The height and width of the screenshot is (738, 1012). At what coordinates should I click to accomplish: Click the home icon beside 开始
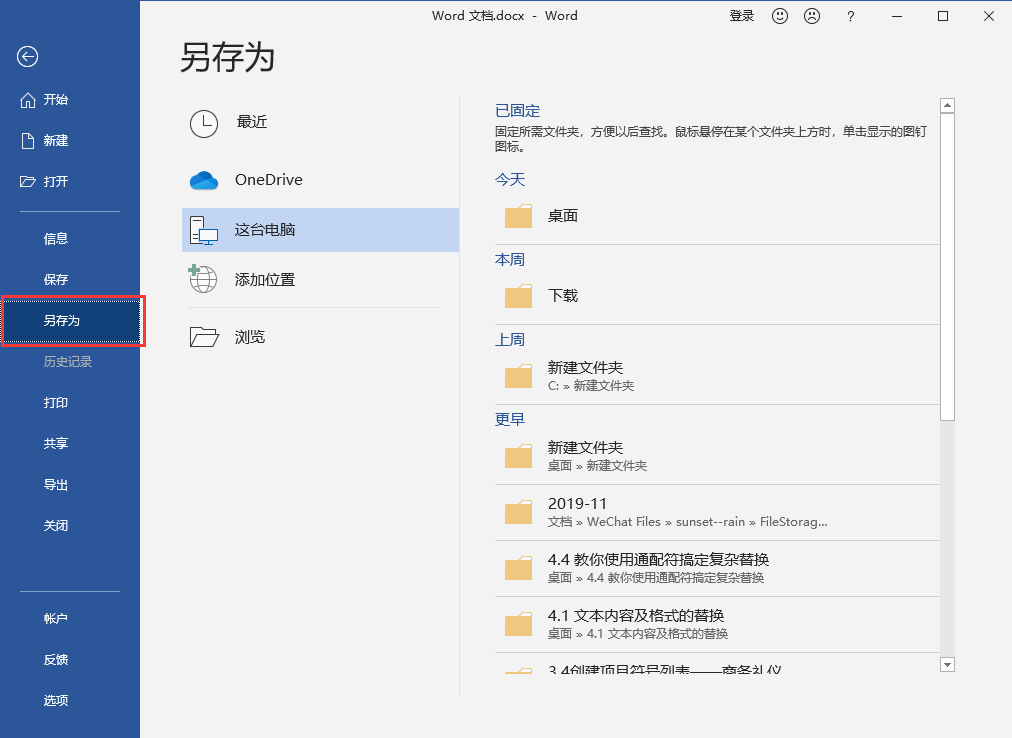click(28, 100)
